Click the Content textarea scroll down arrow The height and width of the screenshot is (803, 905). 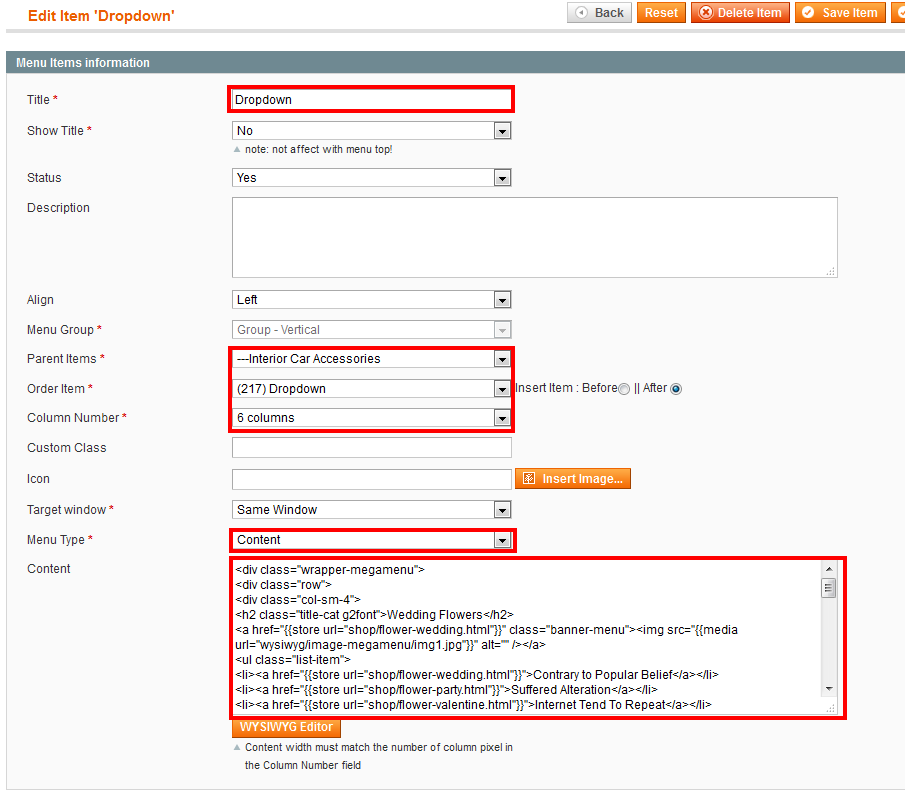[x=829, y=689]
